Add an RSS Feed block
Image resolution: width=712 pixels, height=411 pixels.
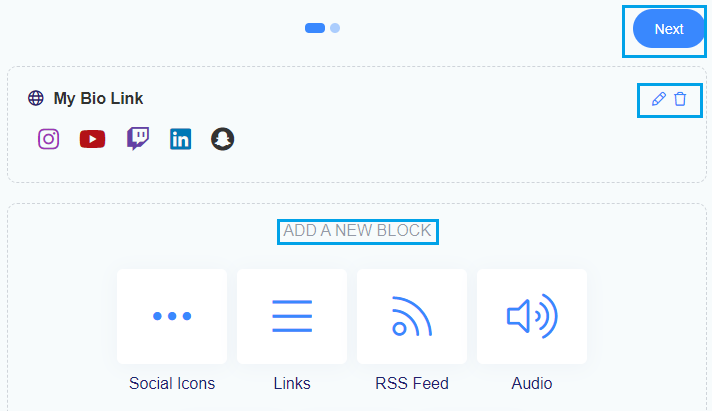click(412, 316)
